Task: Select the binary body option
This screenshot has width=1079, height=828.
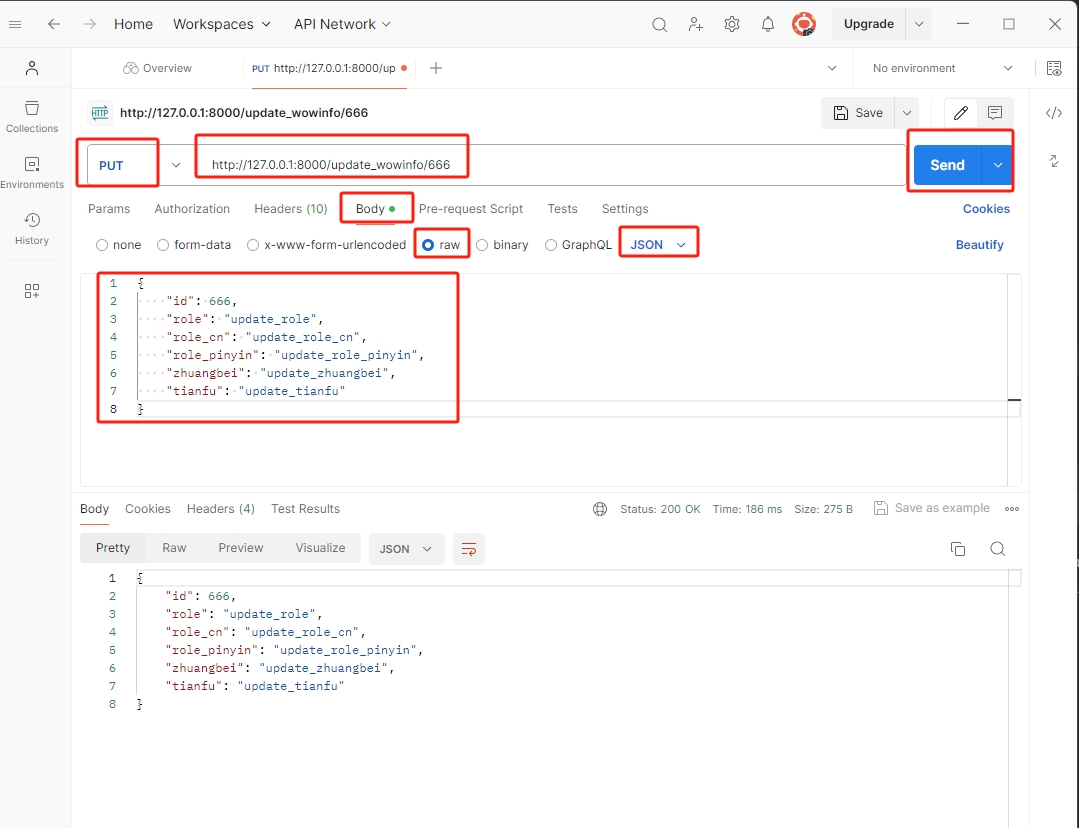Action: point(502,245)
